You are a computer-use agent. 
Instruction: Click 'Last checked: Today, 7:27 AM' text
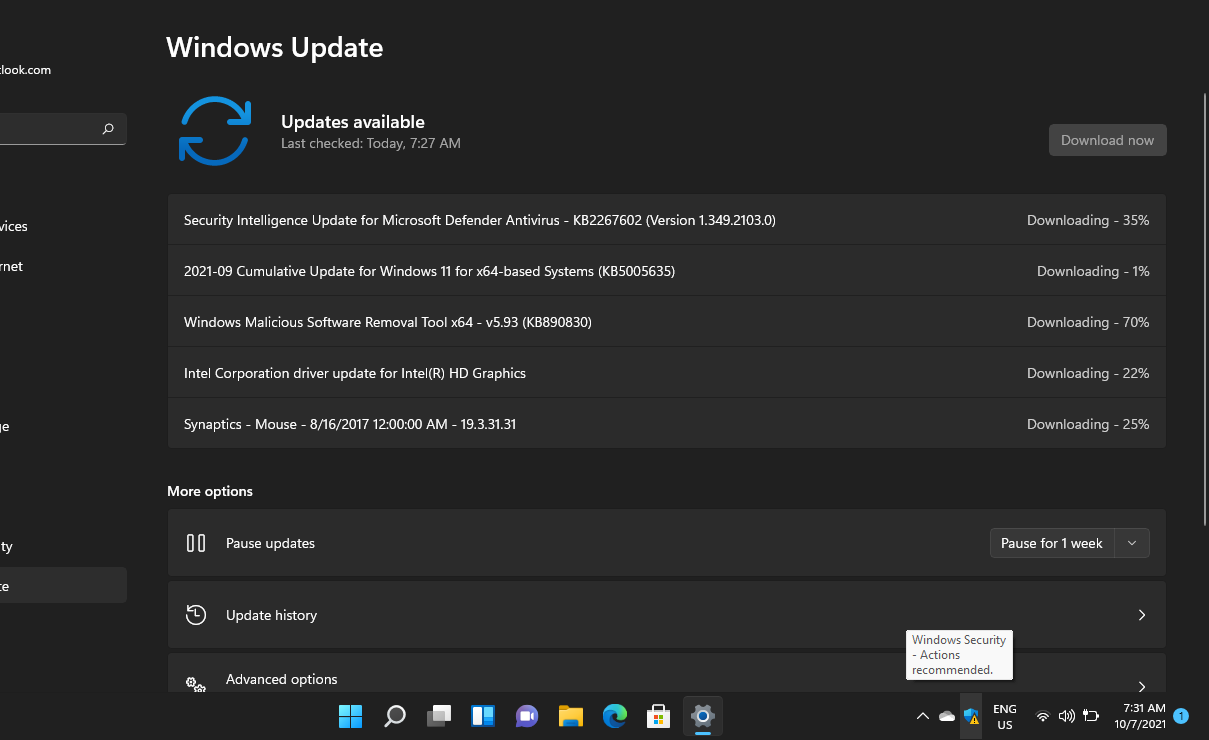pyautogui.click(x=371, y=143)
